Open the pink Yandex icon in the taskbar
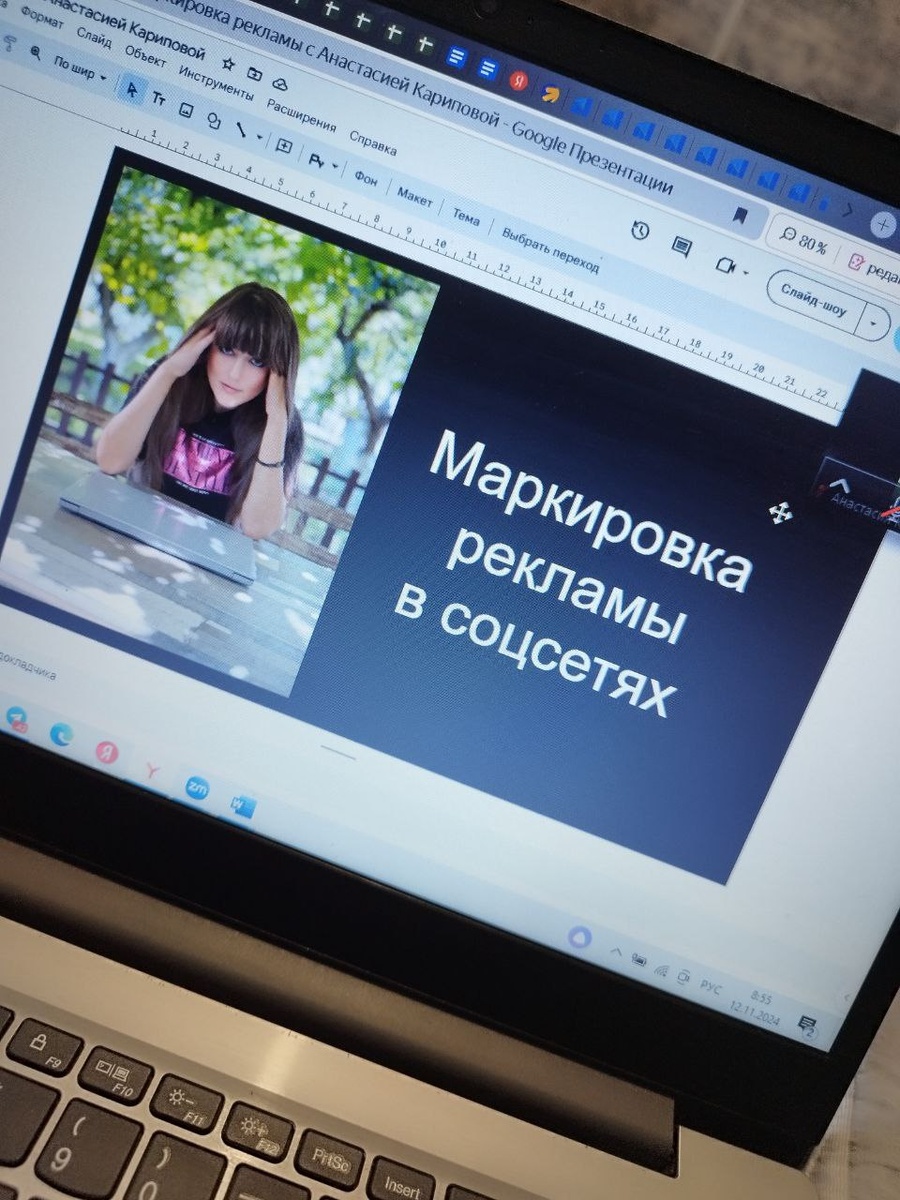 coord(107,752)
